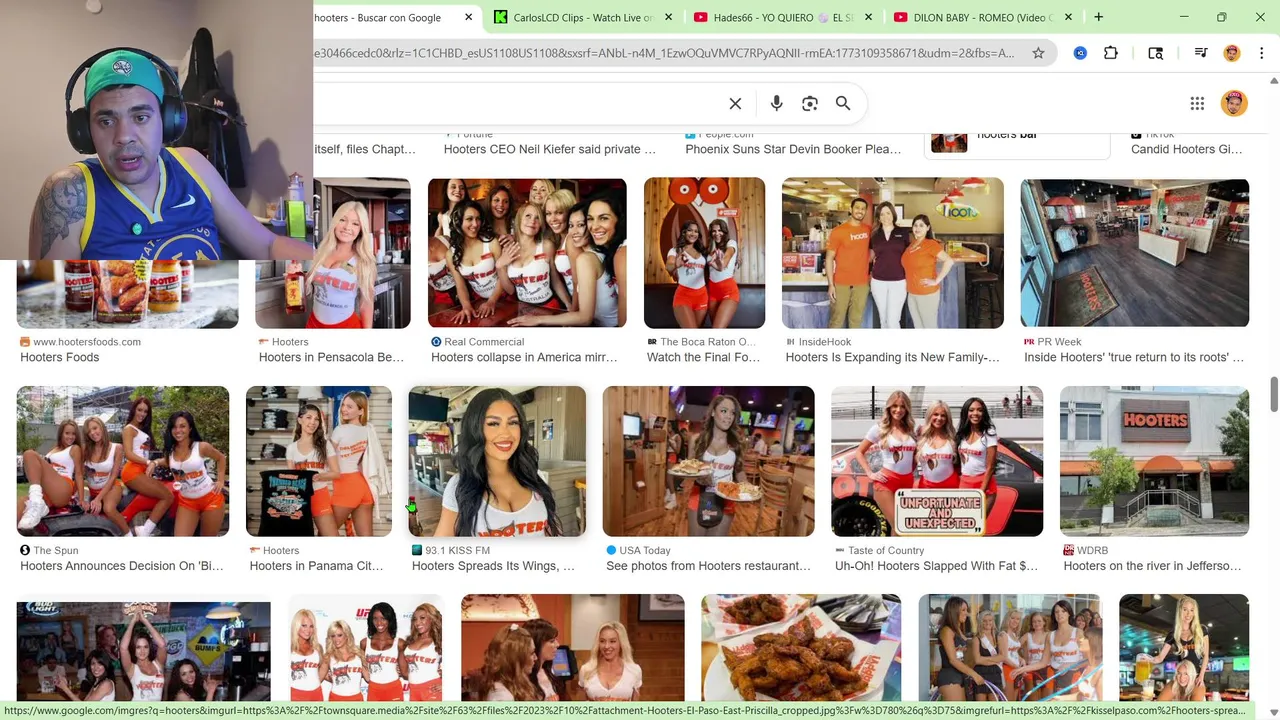Click 'Hooters collapse in America mirr...' link
Image resolution: width=1280 pixels, height=720 pixels.
pos(524,357)
